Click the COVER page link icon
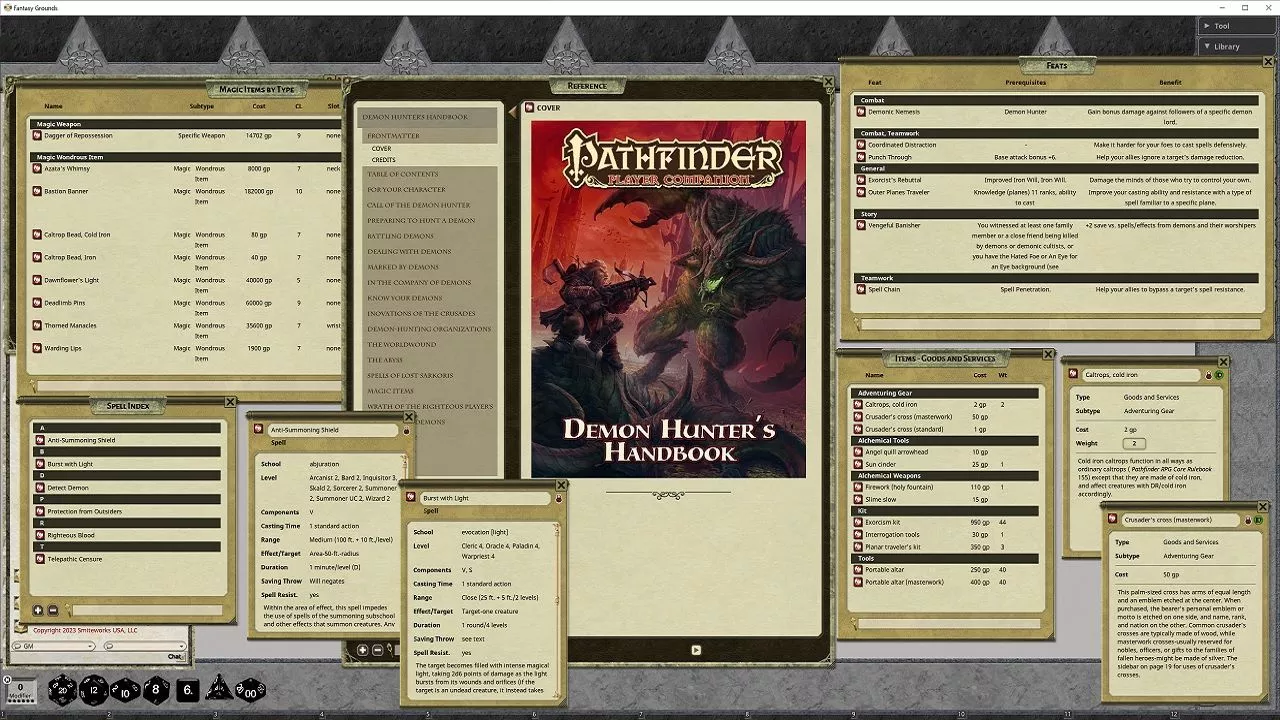 tap(529, 108)
